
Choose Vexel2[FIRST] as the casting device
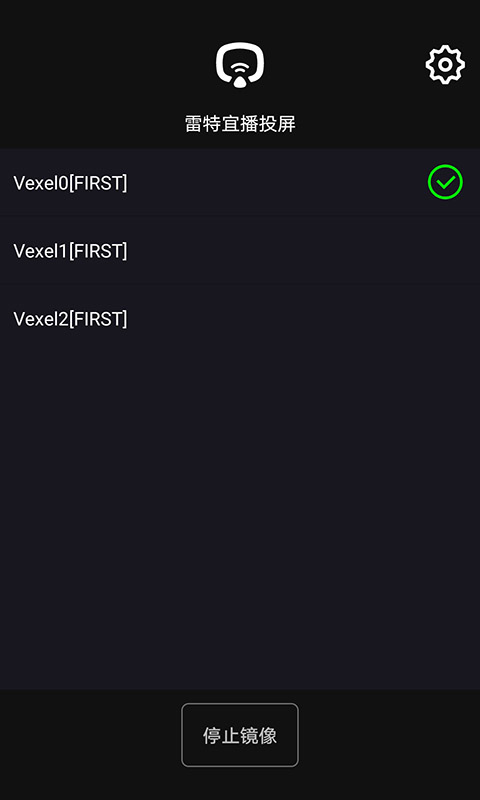240,319
